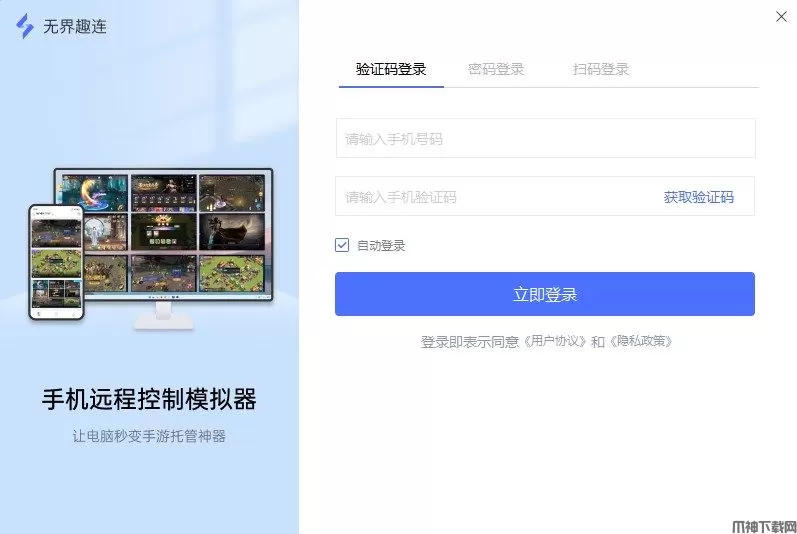The width and height of the screenshot is (797, 534).
Task: Click the 让电脑秒变手游托管神器 subtitle text
Action: 149,436
